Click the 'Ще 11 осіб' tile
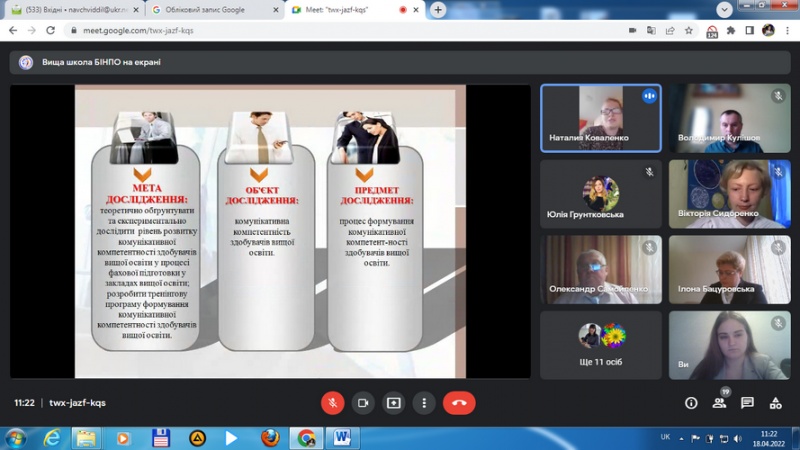The height and width of the screenshot is (450, 800). [x=600, y=345]
